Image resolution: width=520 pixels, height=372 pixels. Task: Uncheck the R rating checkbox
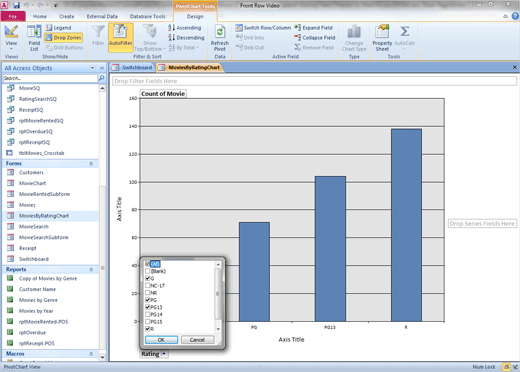tap(148, 329)
